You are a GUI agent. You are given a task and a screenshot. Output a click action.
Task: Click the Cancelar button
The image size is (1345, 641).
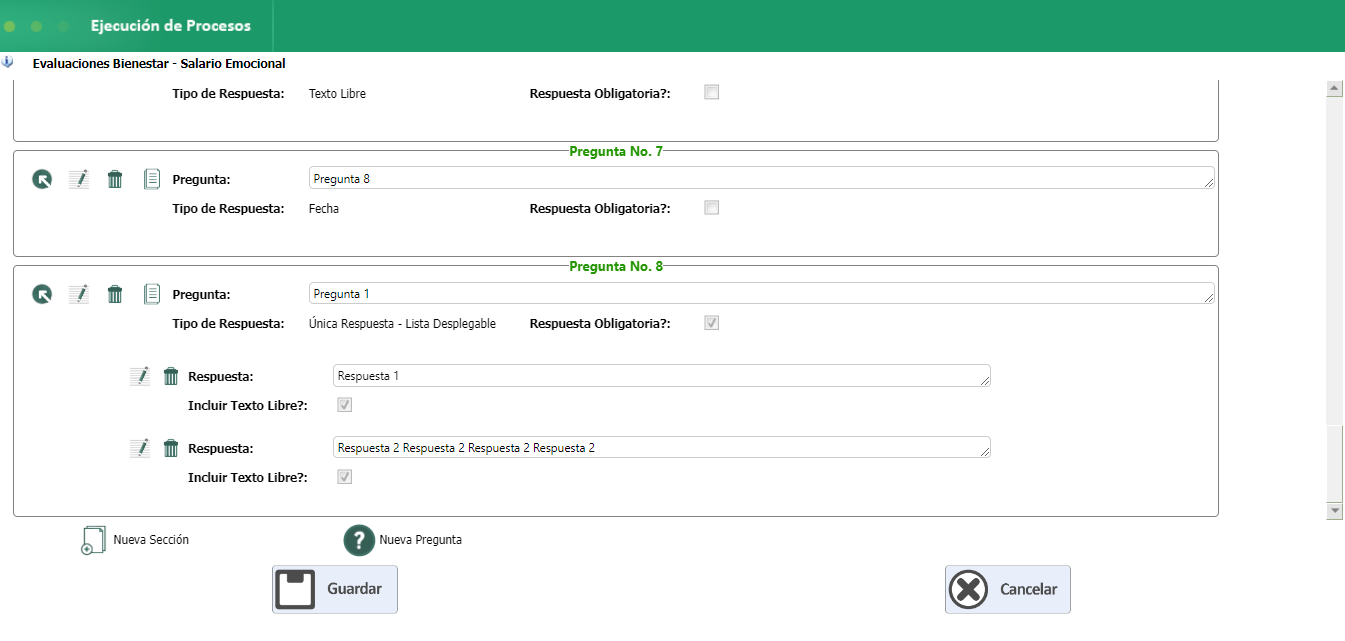[x=1008, y=589]
